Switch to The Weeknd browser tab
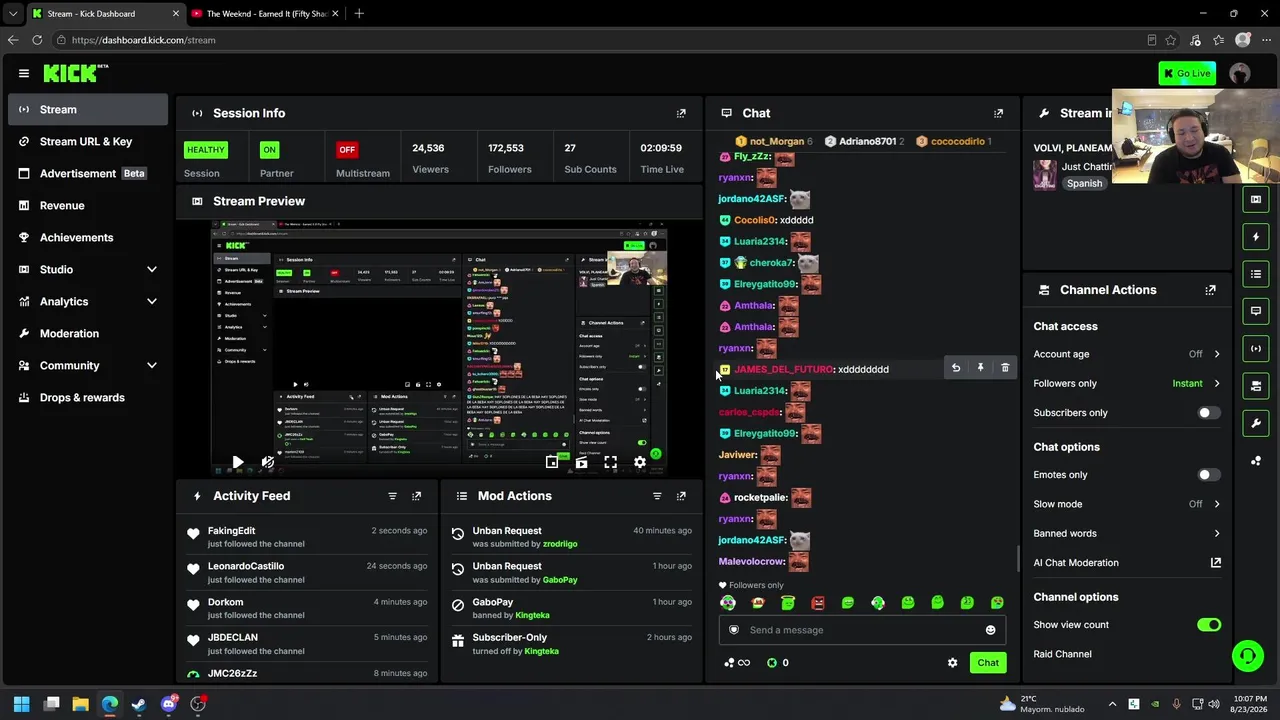 pyautogui.click(x=265, y=14)
